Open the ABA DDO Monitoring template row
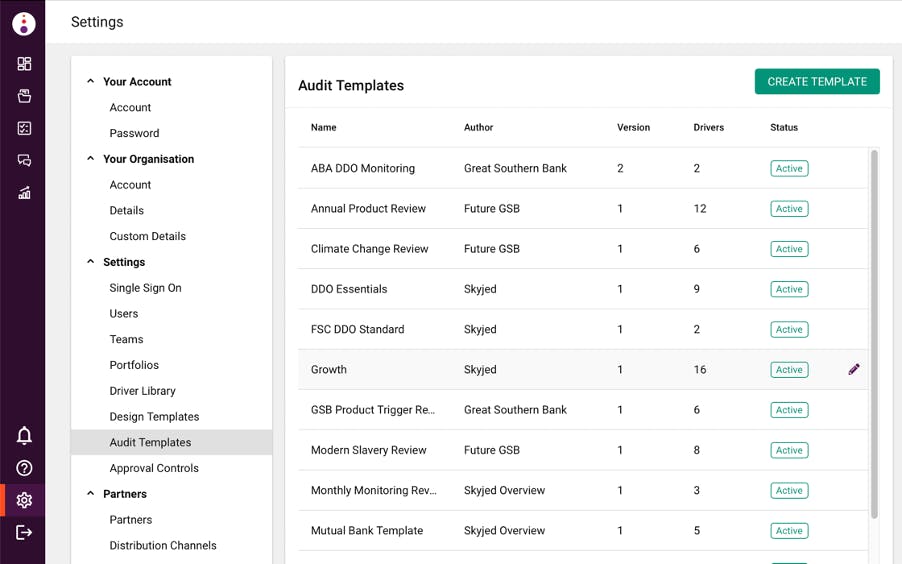The width and height of the screenshot is (902, 564). (363, 169)
